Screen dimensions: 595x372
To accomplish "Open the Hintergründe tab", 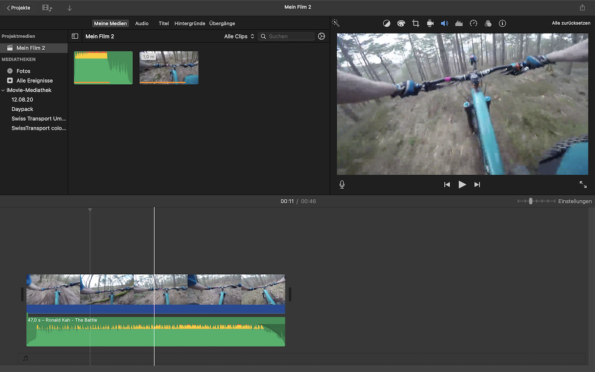I will coord(190,23).
